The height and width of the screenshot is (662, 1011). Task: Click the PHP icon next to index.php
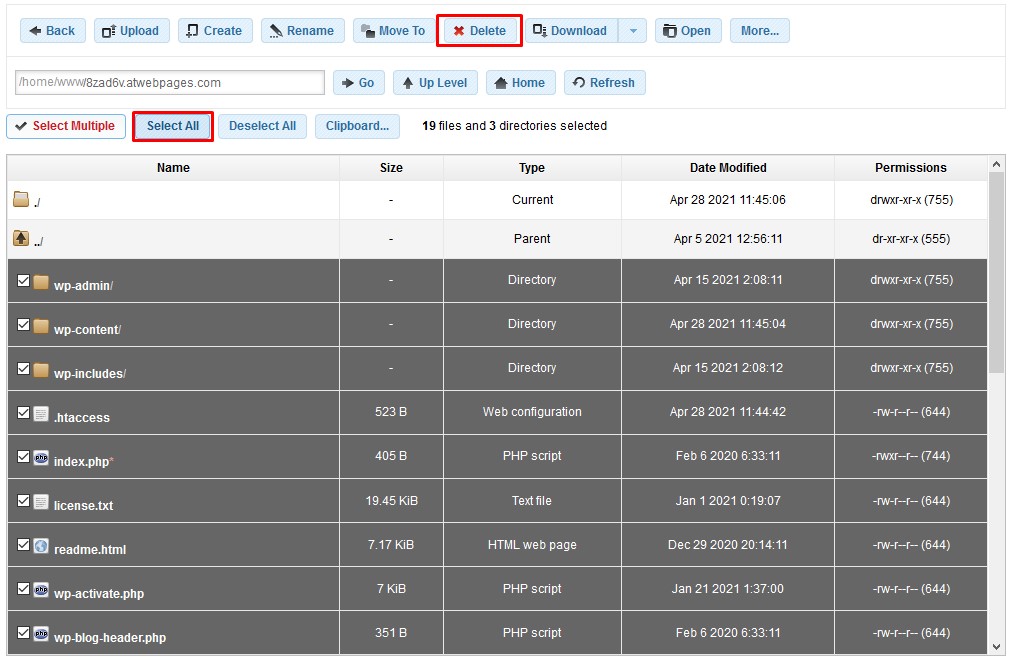[x=42, y=456]
